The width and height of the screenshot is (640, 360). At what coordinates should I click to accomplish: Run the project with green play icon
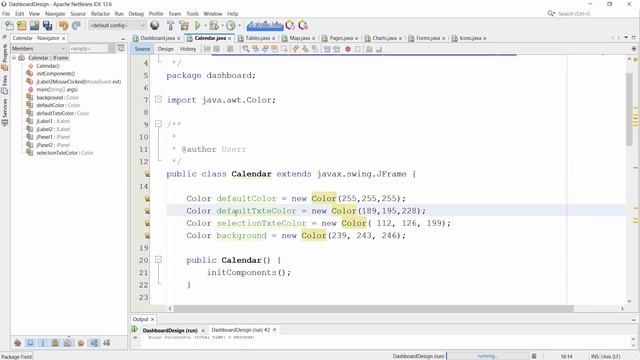[198, 25]
